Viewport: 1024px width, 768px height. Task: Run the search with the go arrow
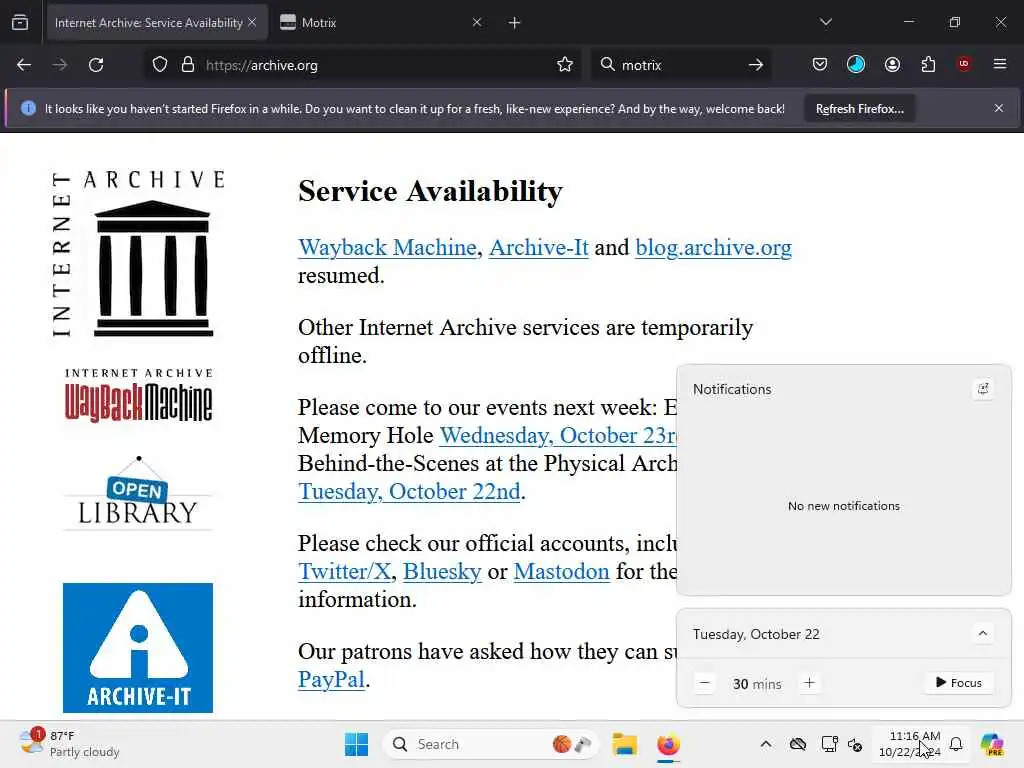[756, 65]
